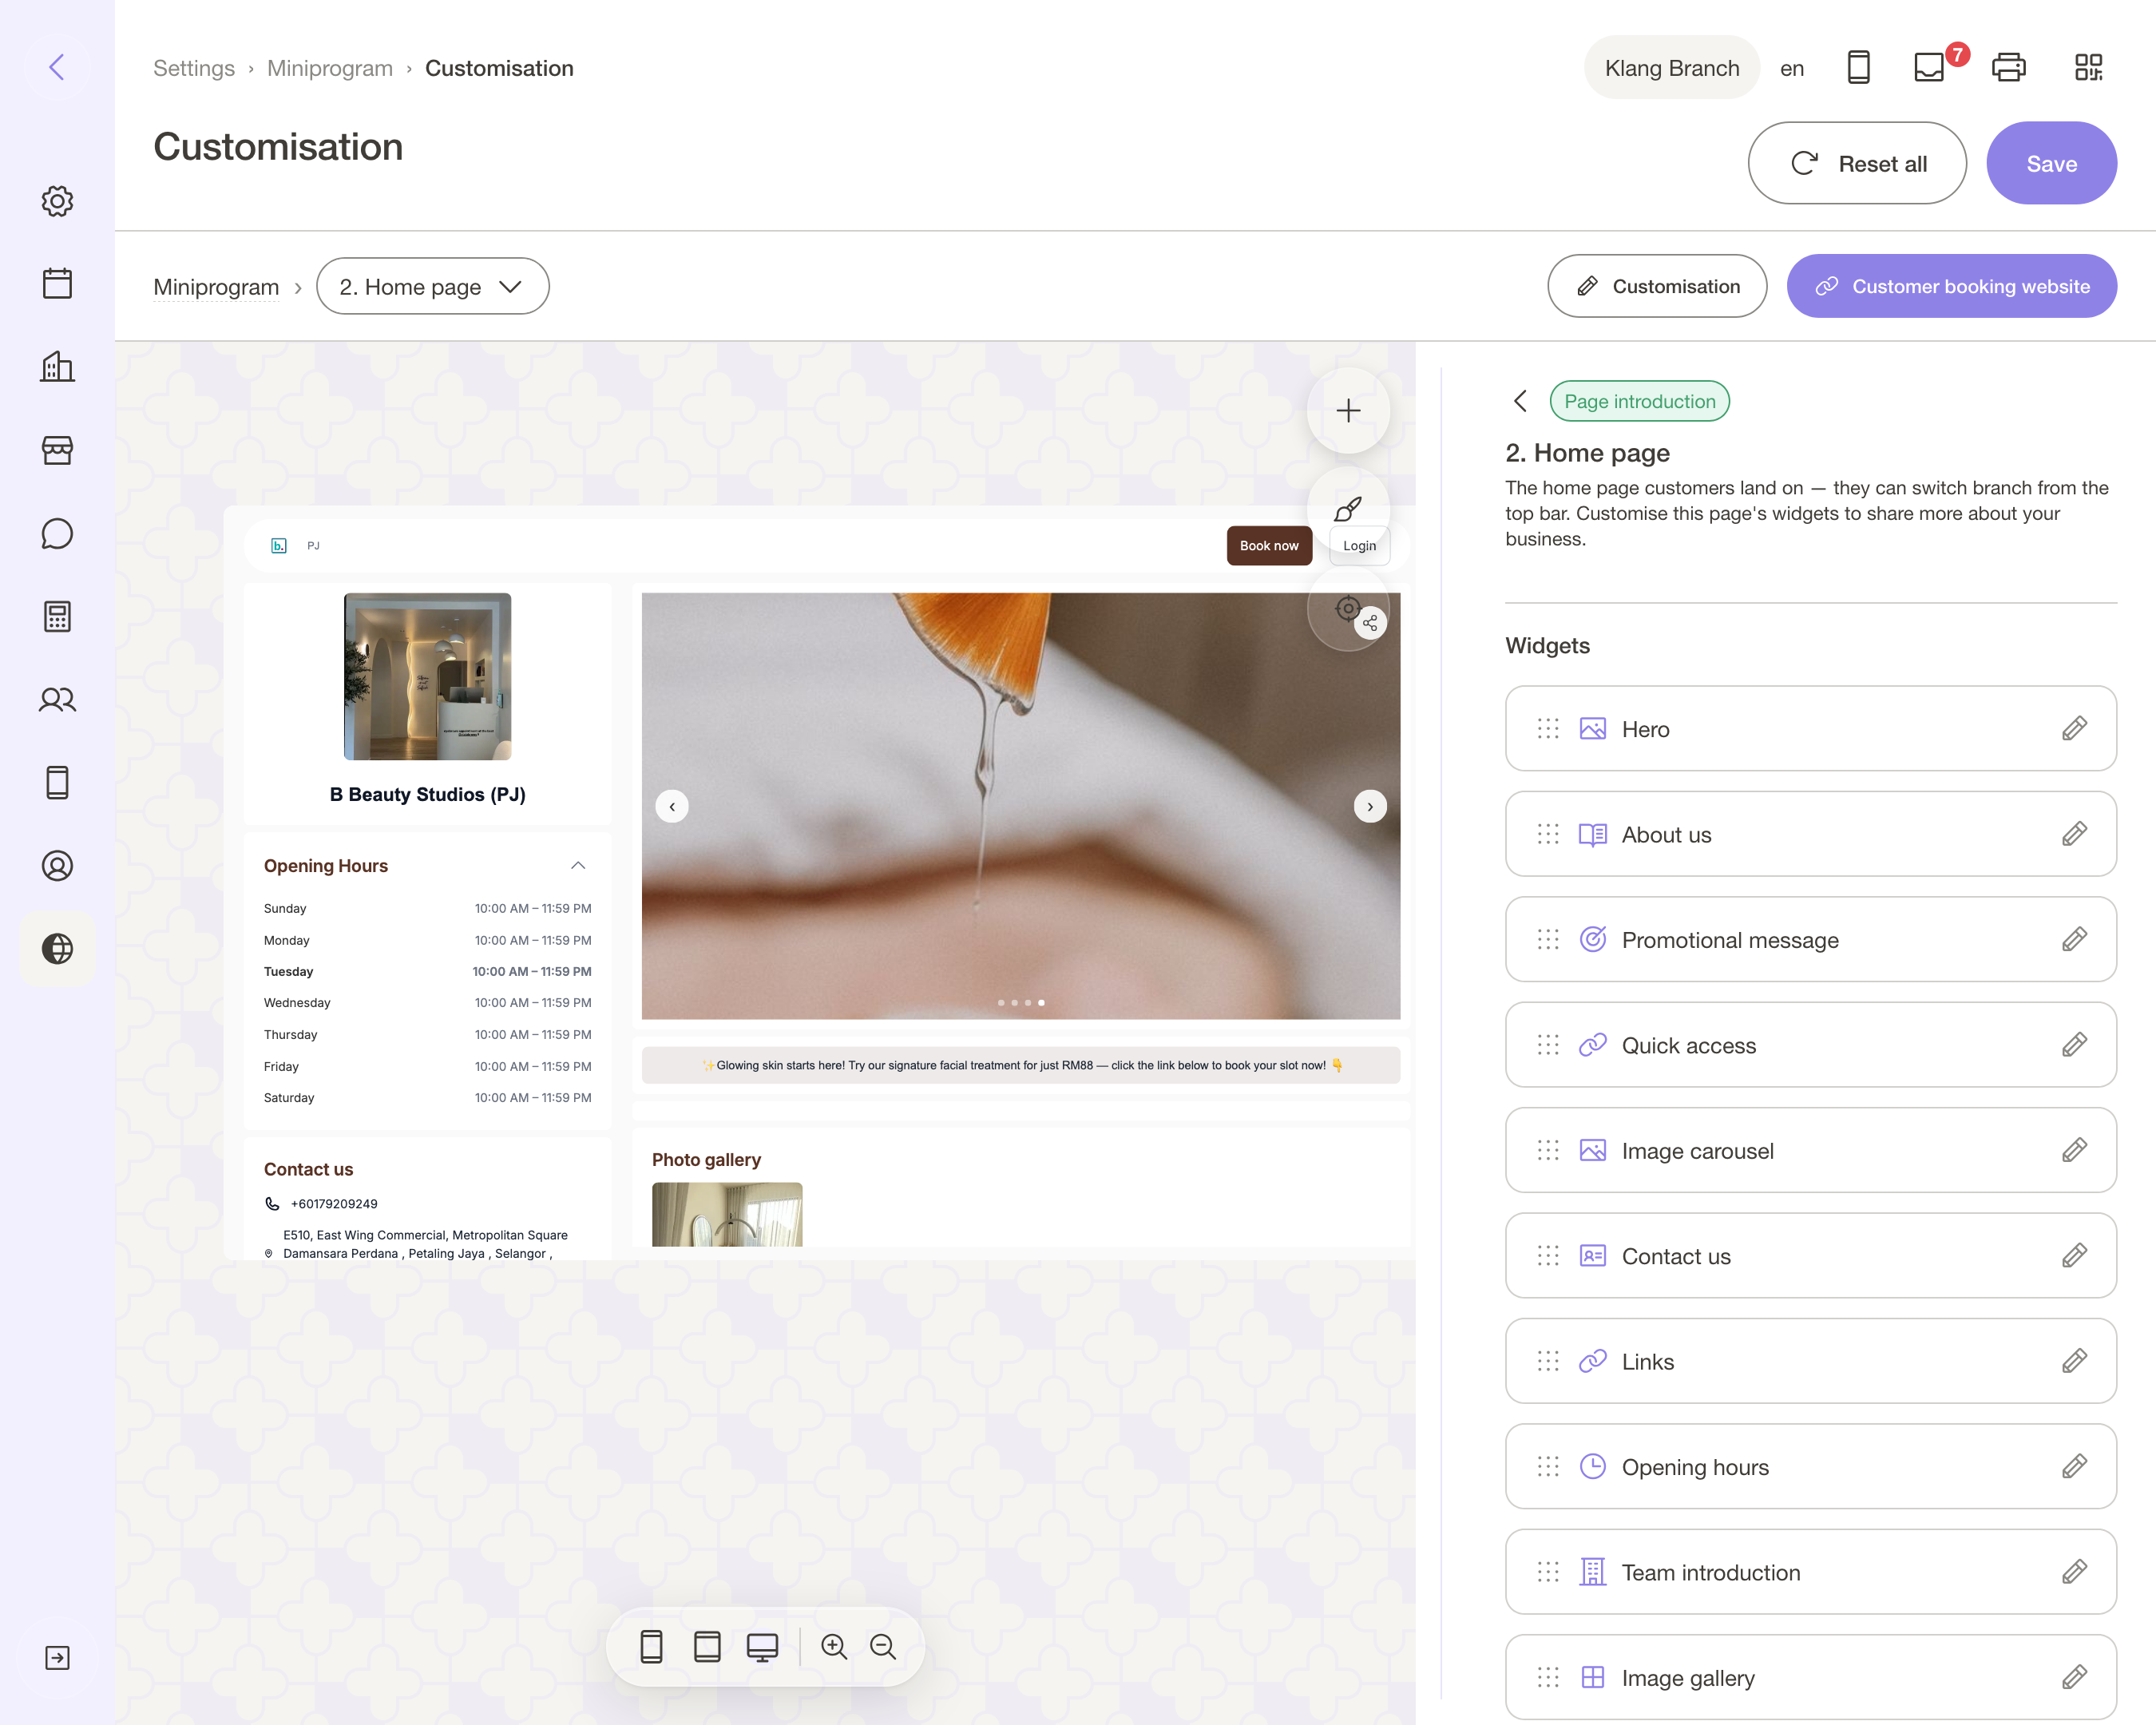This screenshot has height=1725, width=2156.
Task: Click the Settings breadcrumb
Action: coord(194,68)
